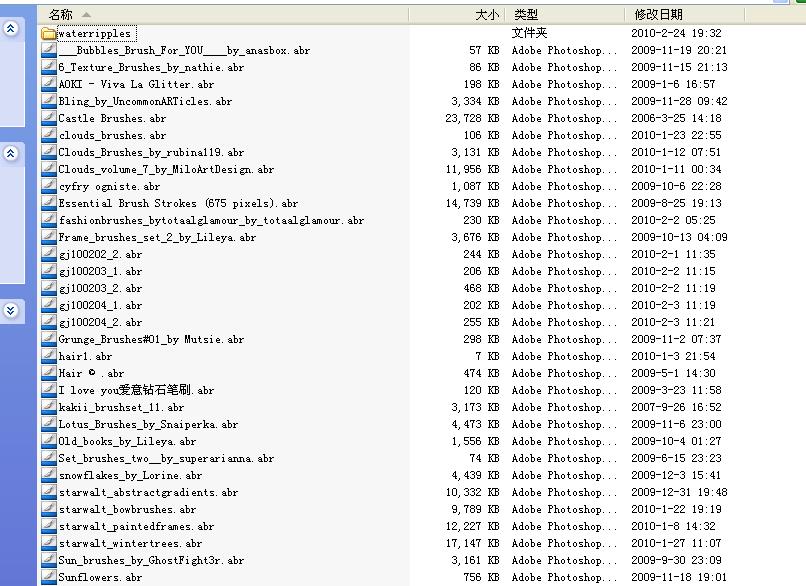Click the 14,739 KB size value
806x586 pixels.
pos(472,203)
